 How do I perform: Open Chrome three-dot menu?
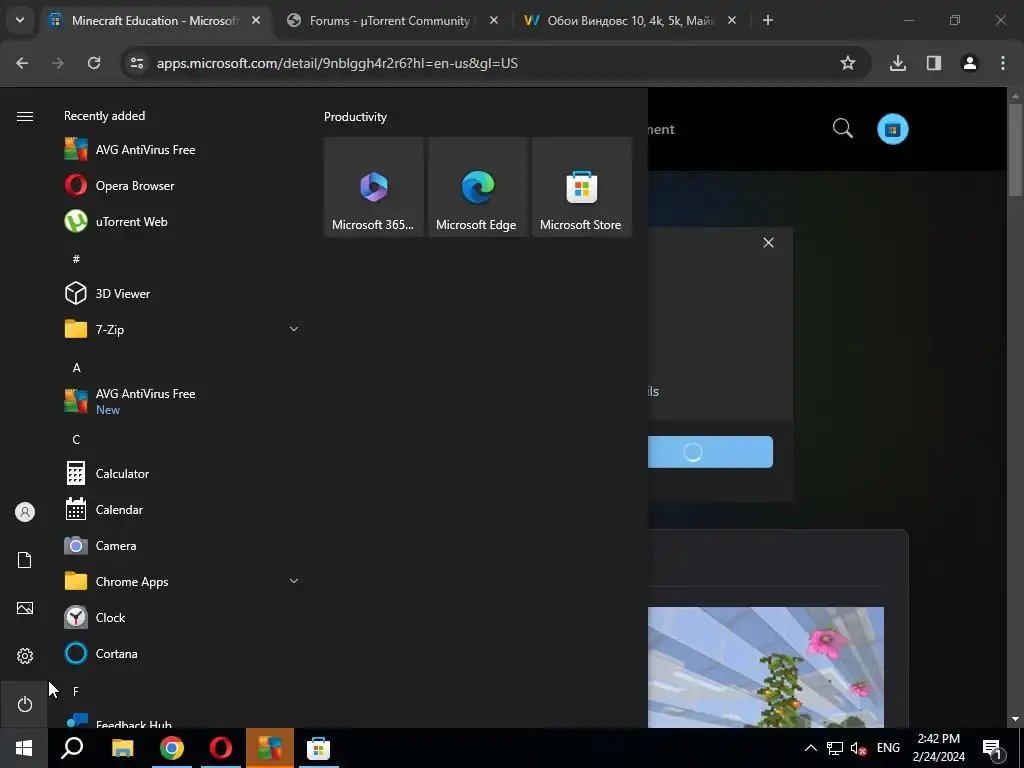click(1002, 63)
